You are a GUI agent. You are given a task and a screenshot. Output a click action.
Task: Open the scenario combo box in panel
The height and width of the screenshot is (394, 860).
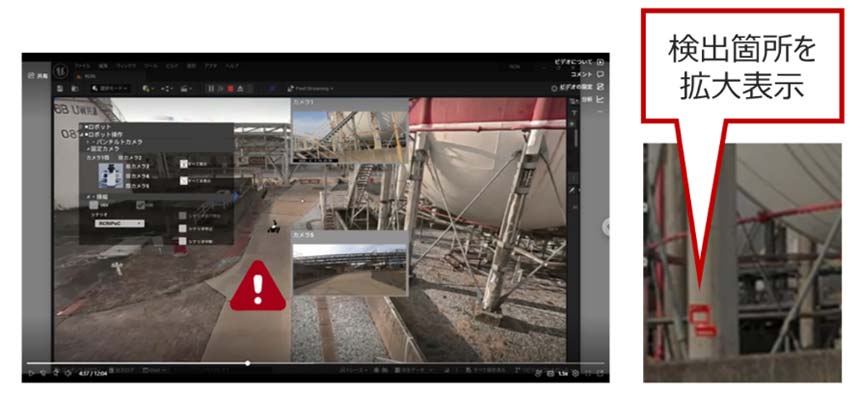pos(120,223)
